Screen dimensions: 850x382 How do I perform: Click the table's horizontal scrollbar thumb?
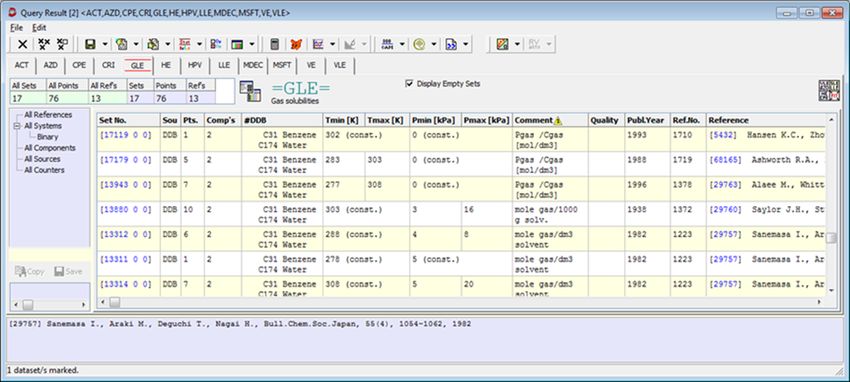[x=115, y=302]
